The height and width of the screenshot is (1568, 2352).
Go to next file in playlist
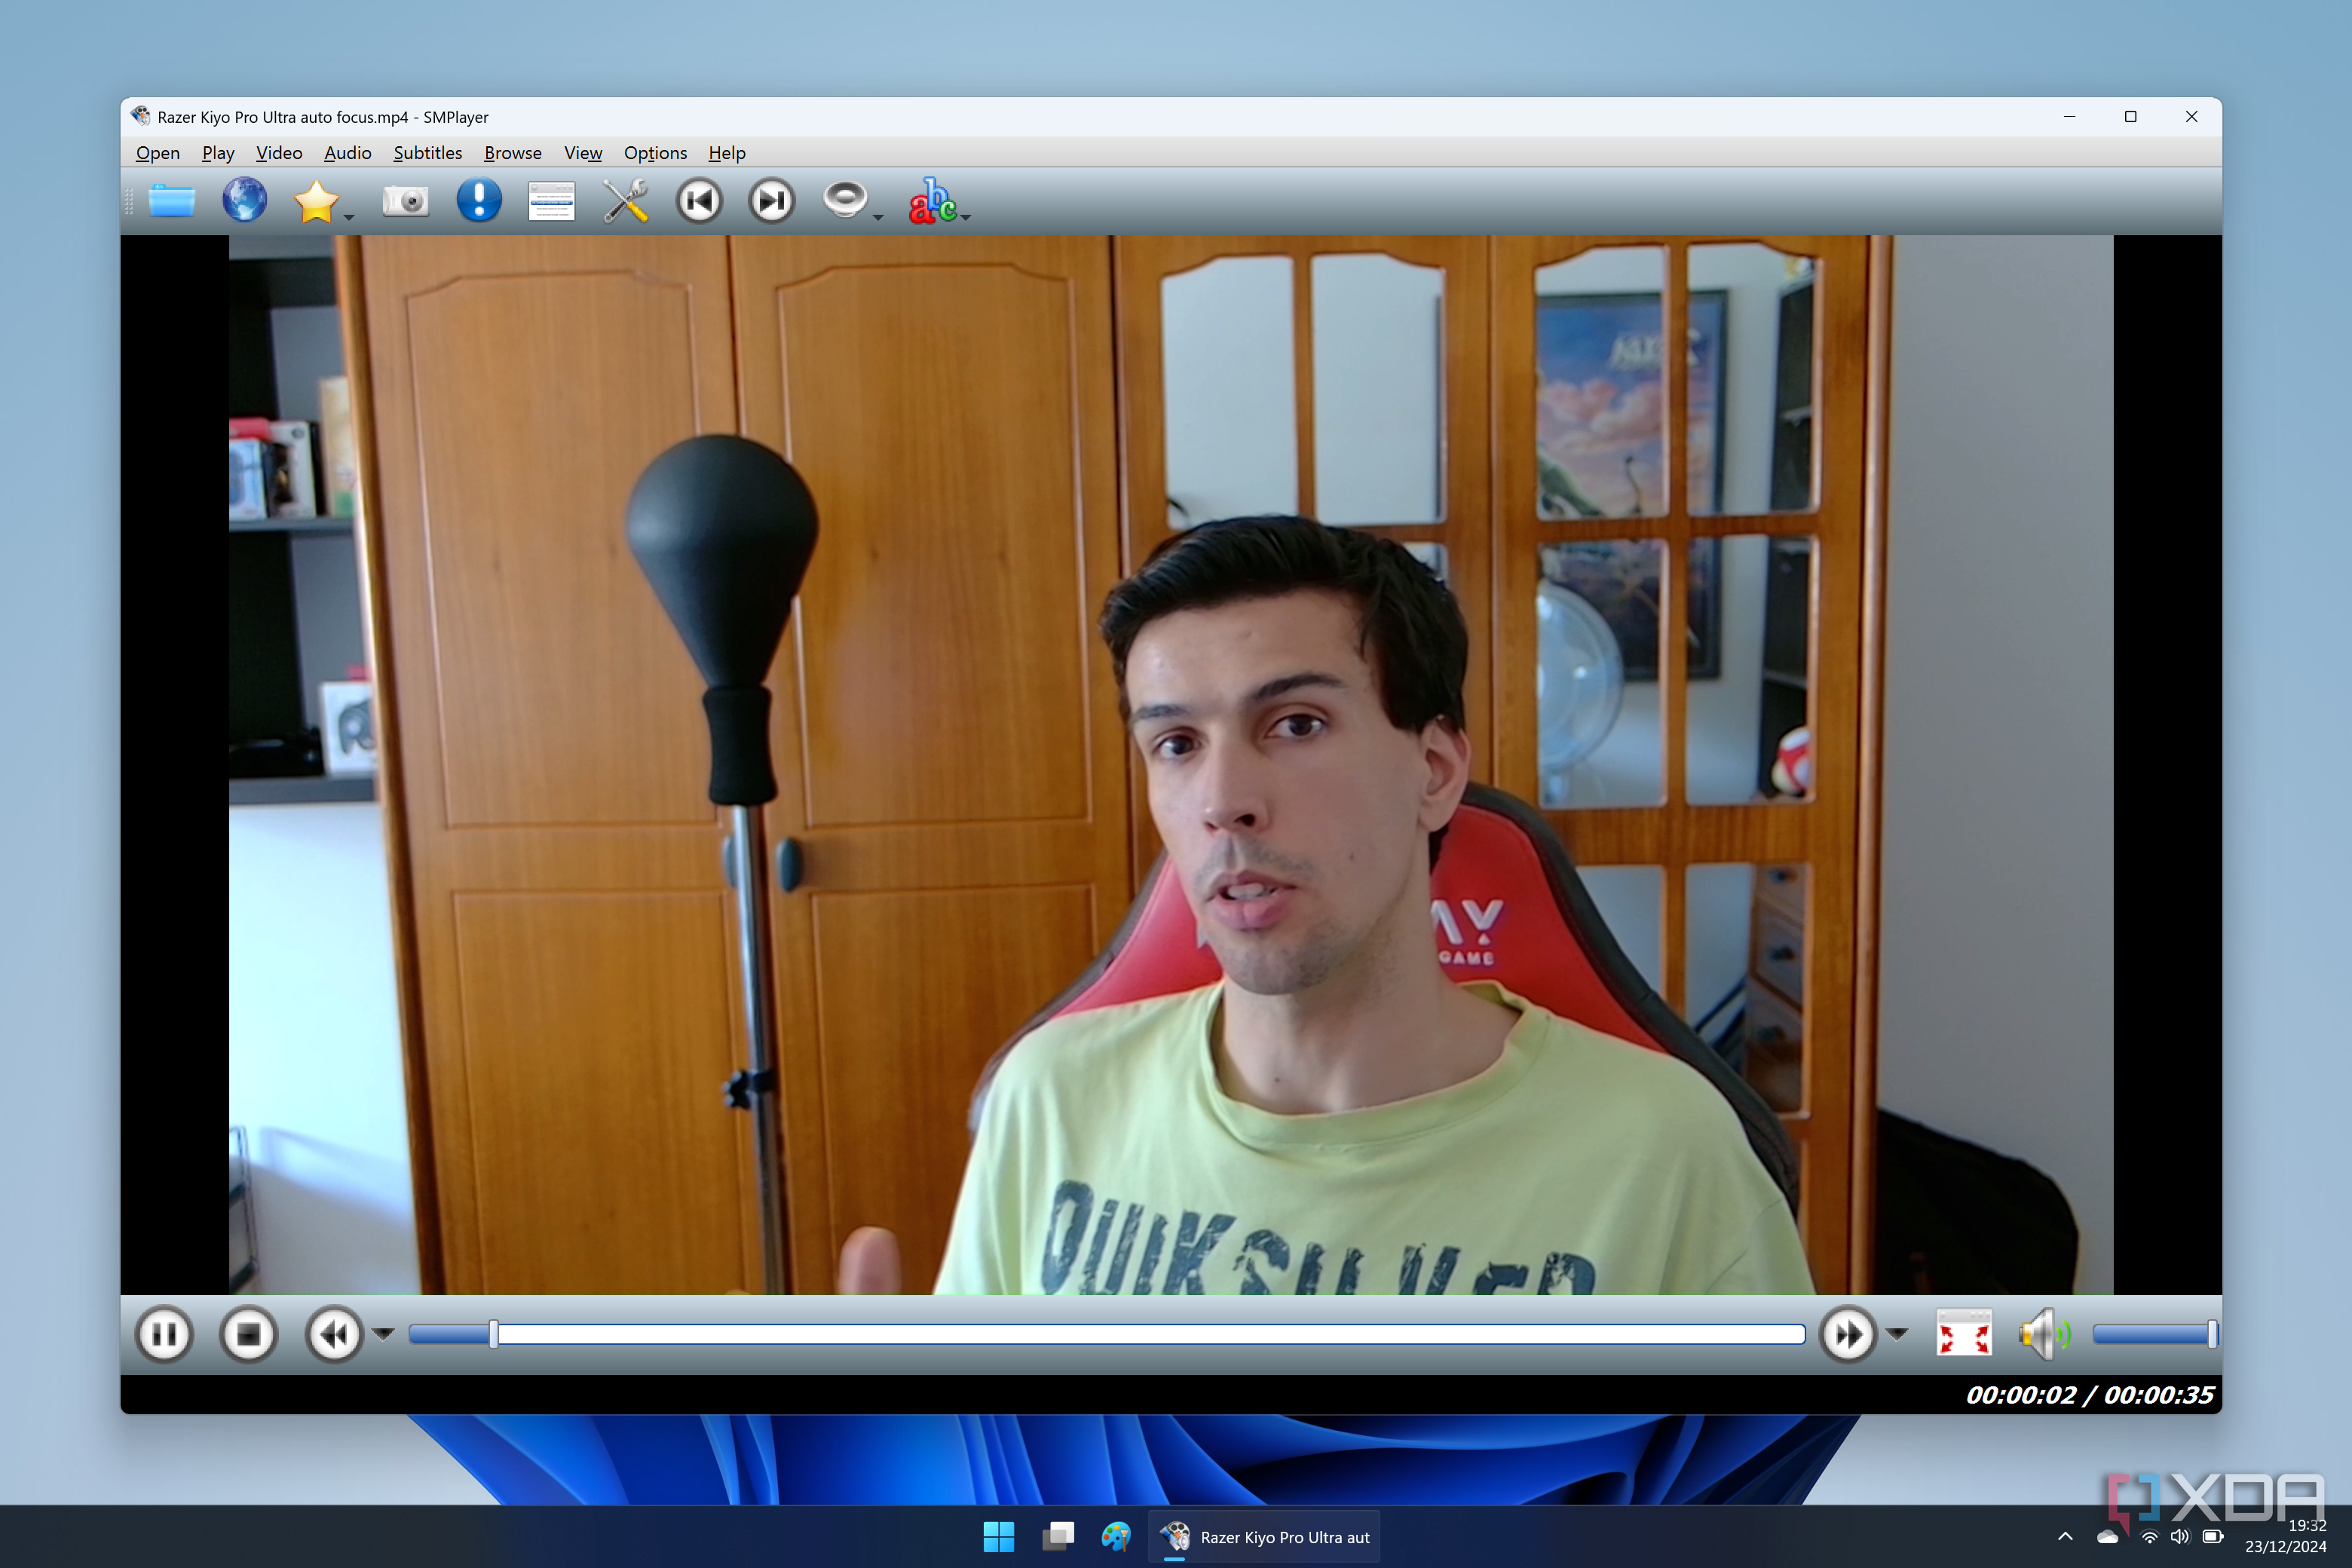point(772,201)
